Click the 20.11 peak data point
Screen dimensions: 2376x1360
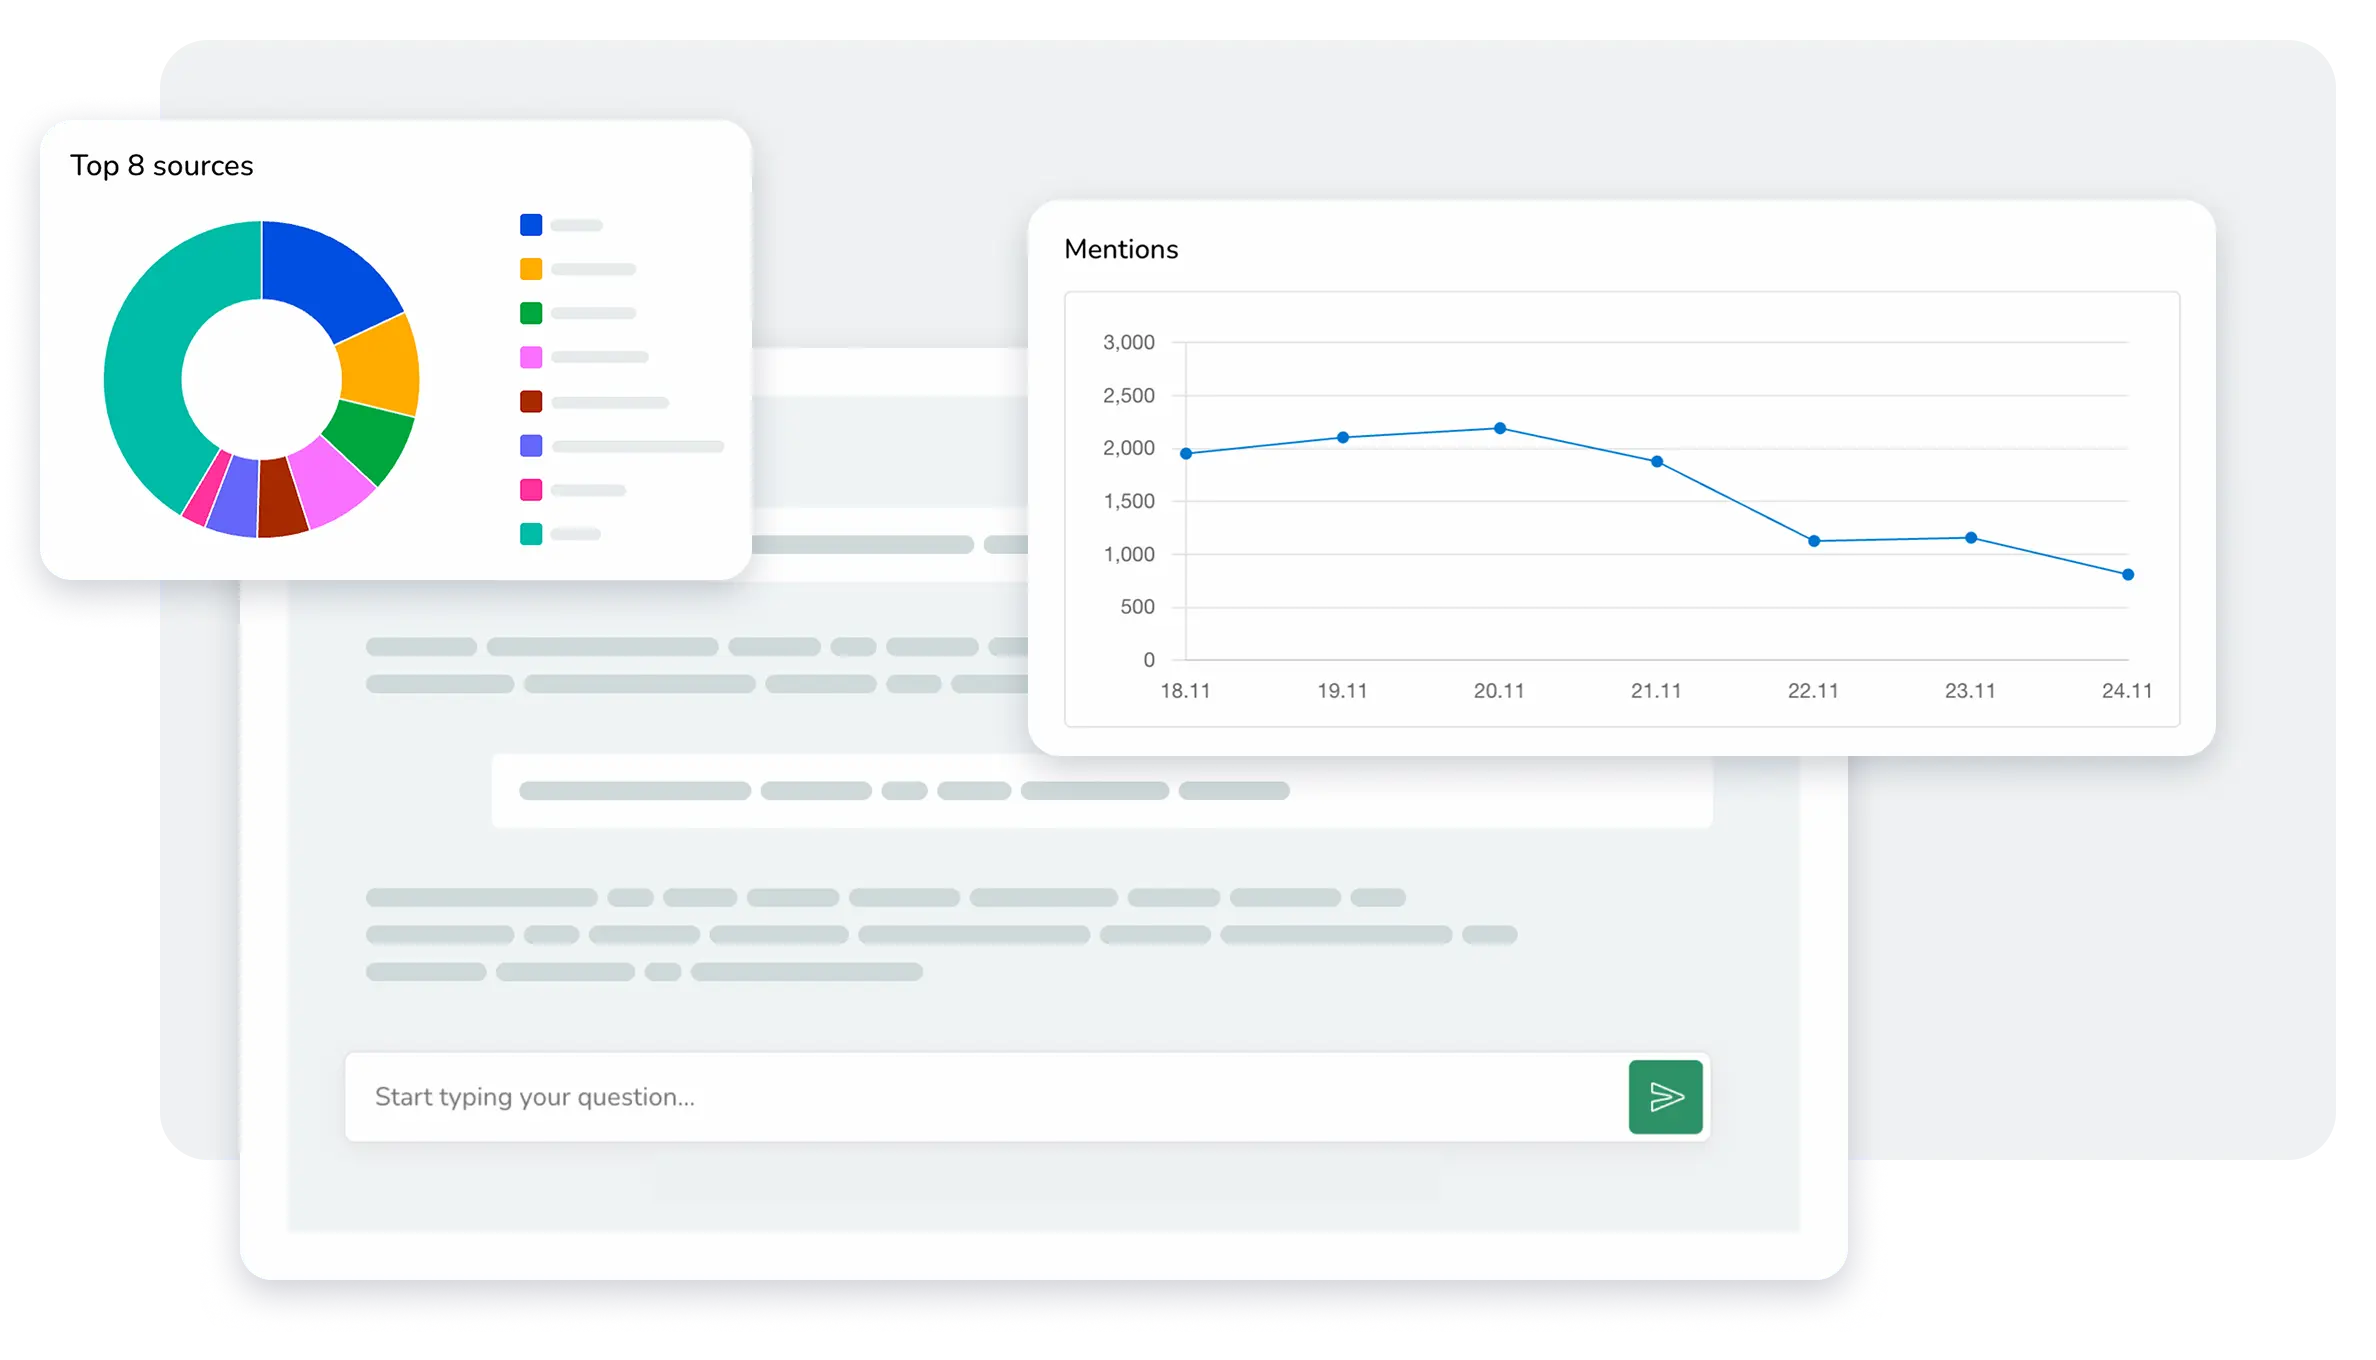[x=1500, y=428]
